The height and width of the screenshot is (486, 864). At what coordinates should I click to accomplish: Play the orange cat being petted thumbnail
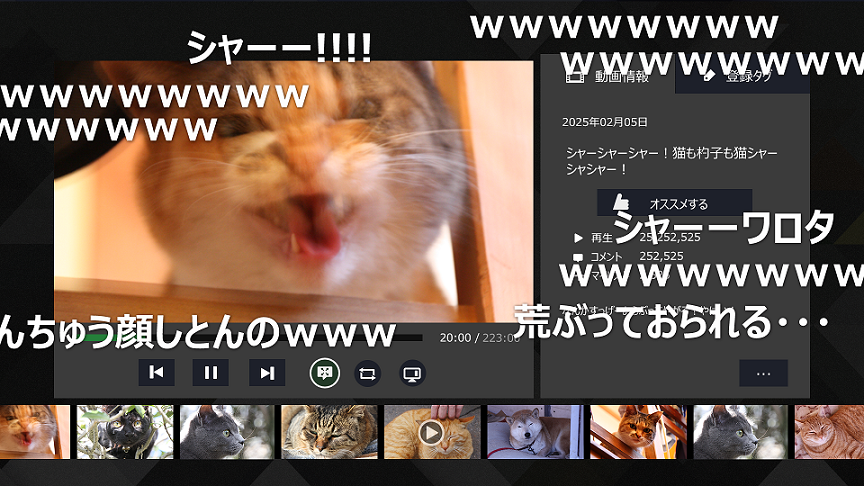[431, 432]
